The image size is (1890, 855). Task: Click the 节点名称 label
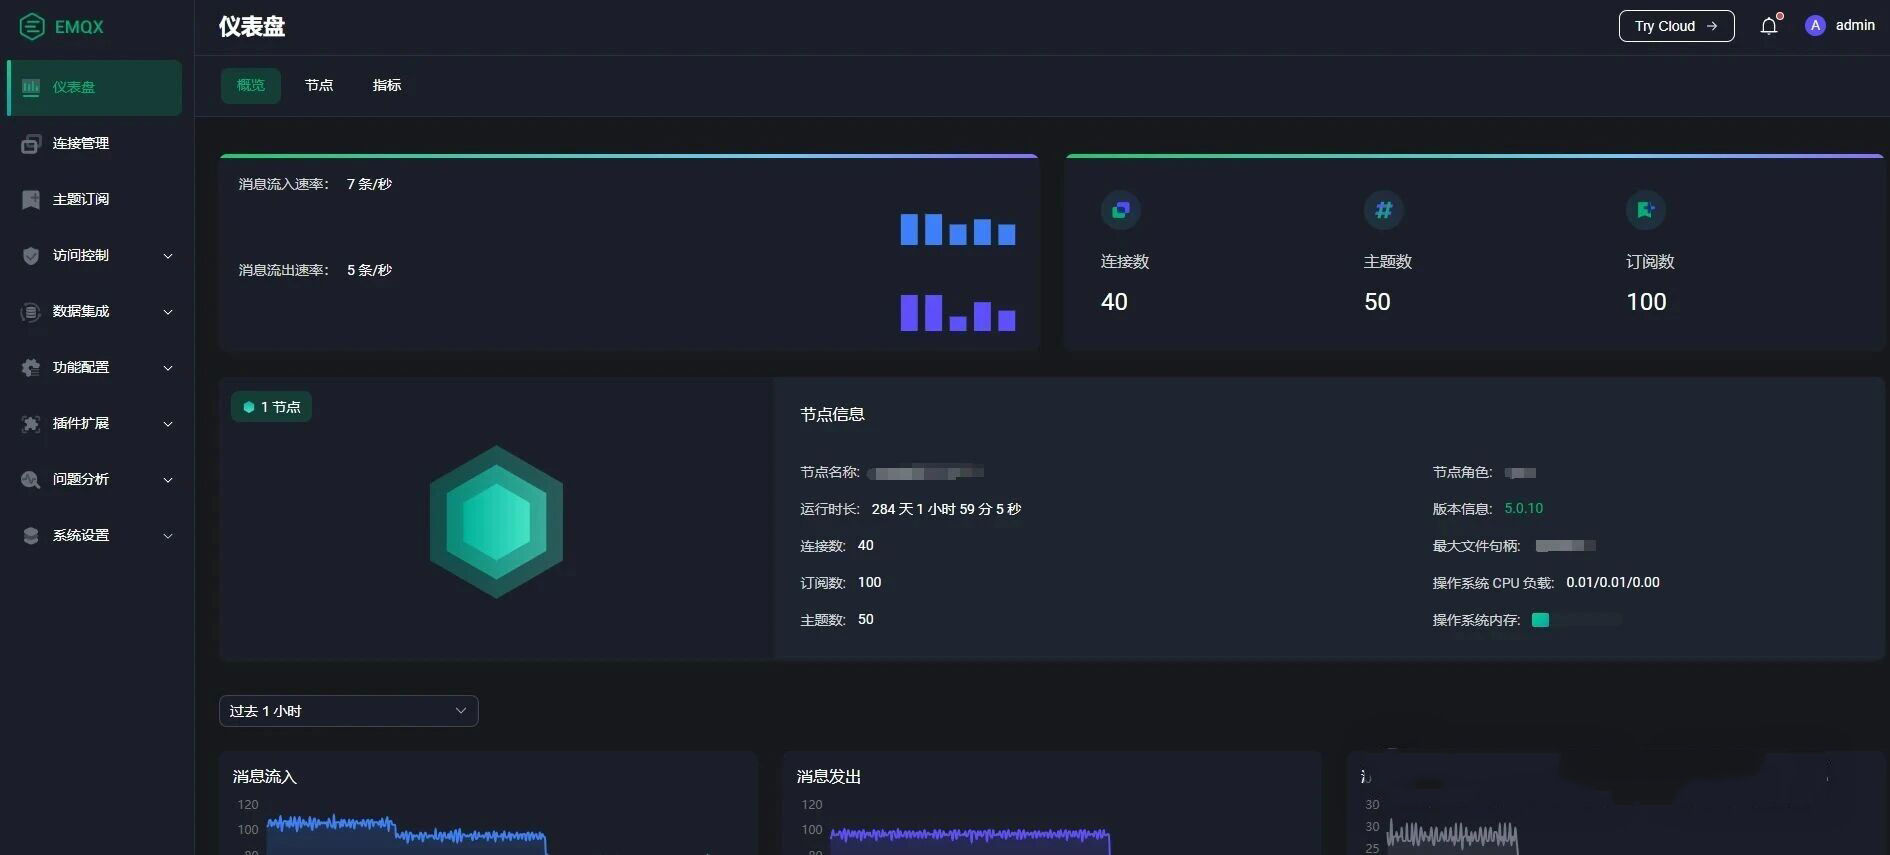tap(830, 472)
